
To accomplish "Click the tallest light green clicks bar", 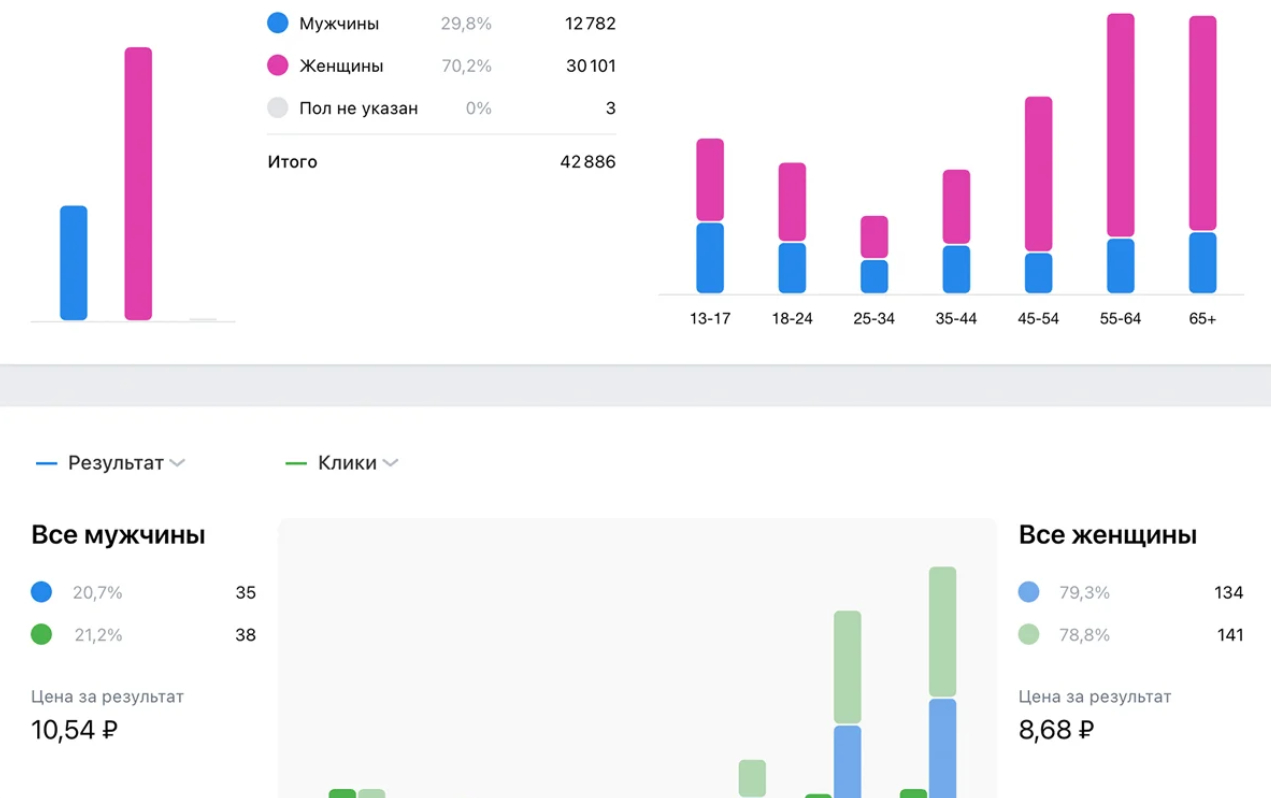I will pos(943,632).
